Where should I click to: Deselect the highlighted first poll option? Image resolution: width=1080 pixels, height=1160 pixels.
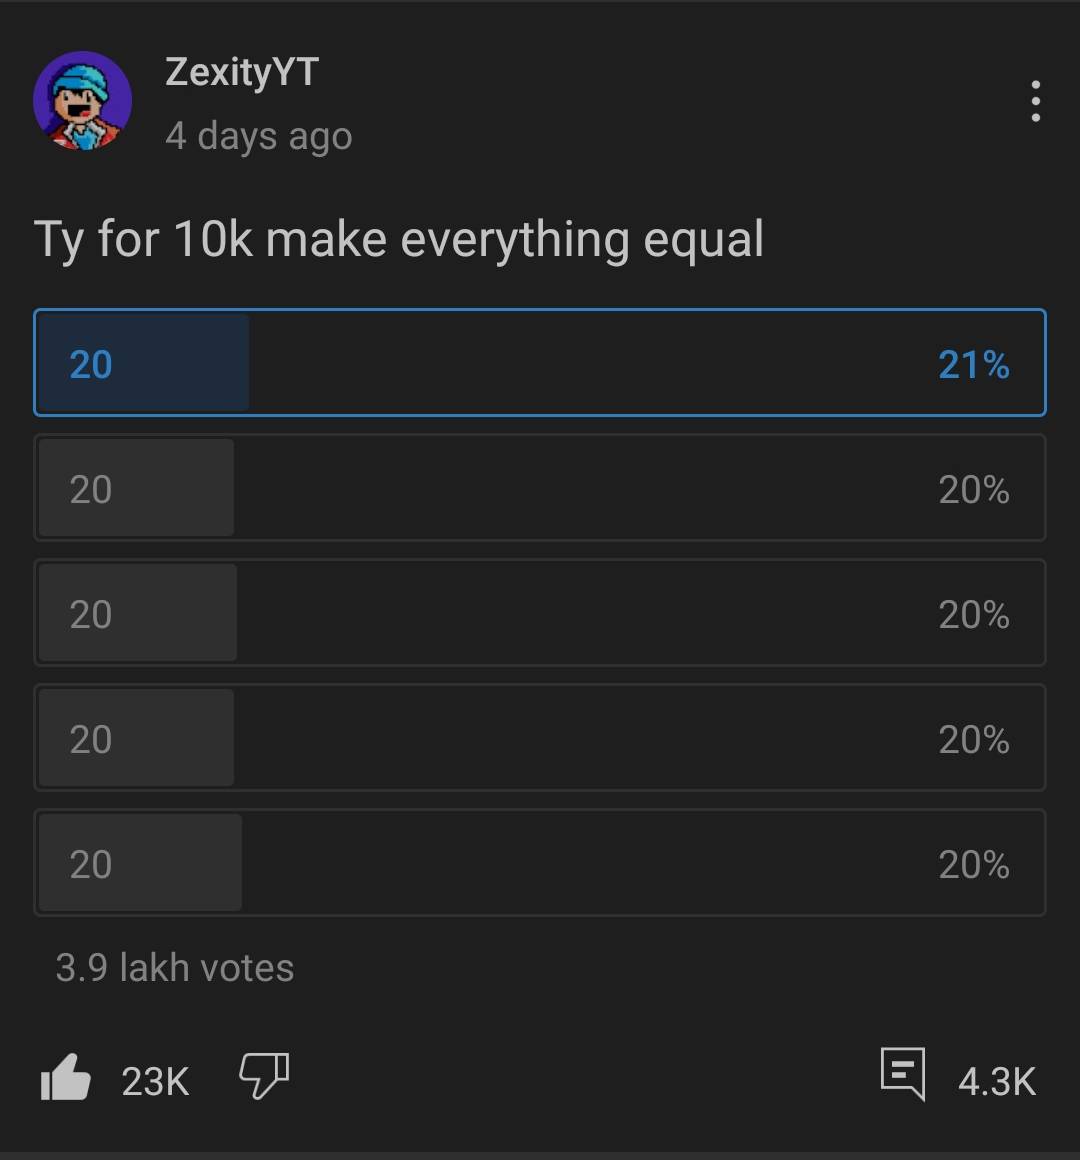pos(540,363)
